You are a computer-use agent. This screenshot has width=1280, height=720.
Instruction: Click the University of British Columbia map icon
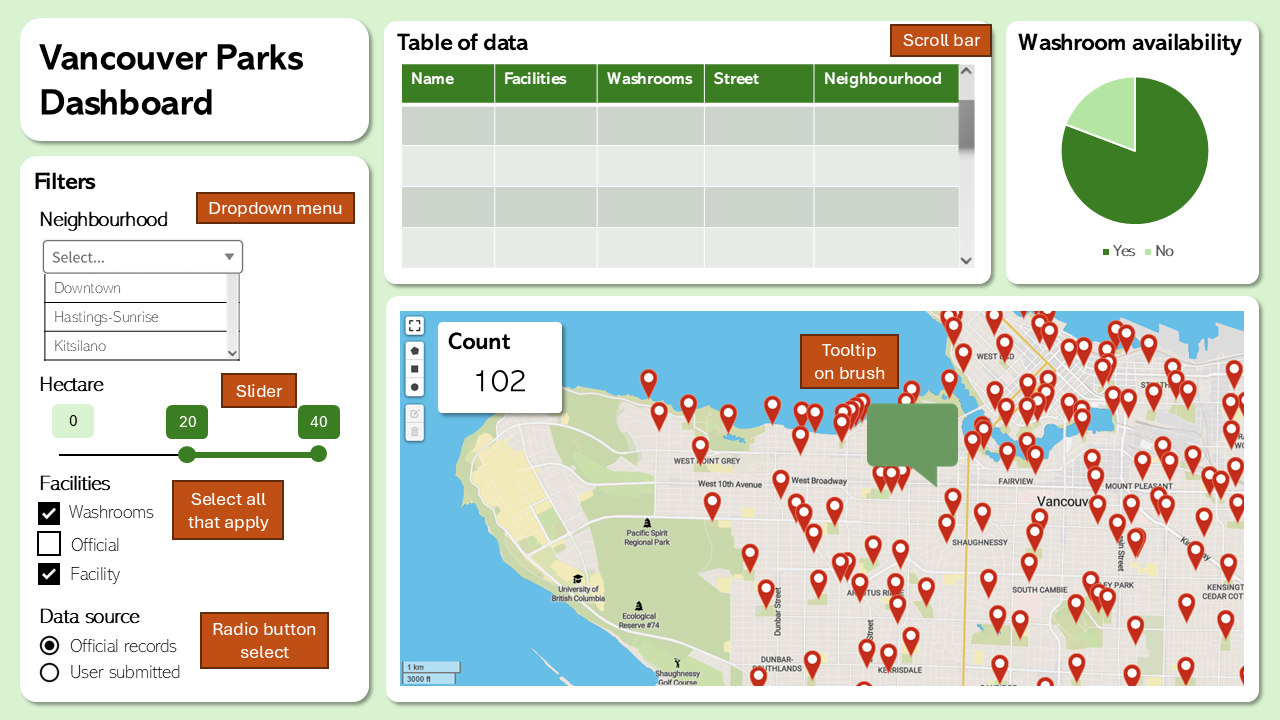(577, 579)
